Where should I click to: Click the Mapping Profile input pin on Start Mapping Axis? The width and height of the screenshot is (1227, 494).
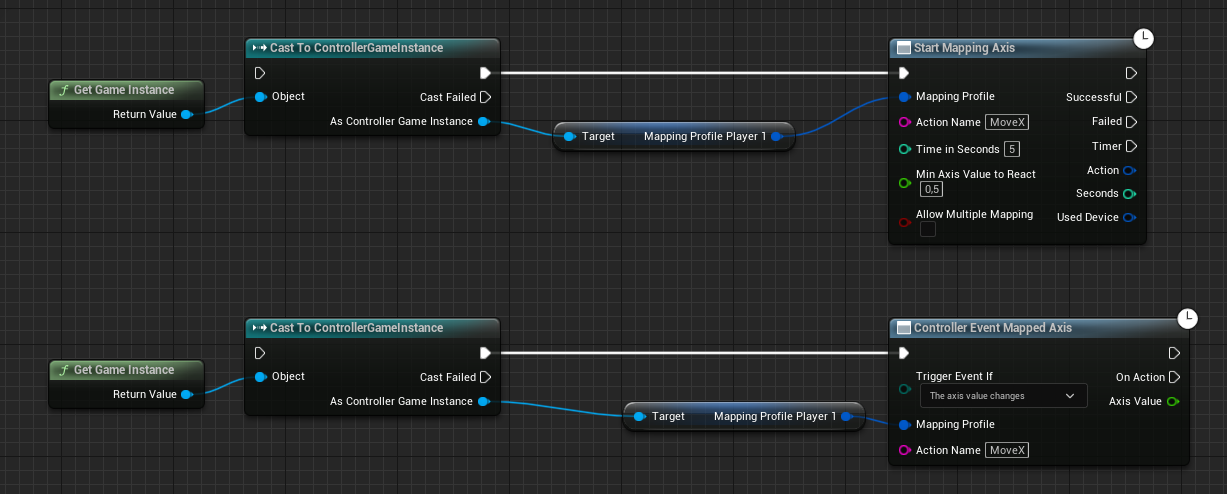904,97
